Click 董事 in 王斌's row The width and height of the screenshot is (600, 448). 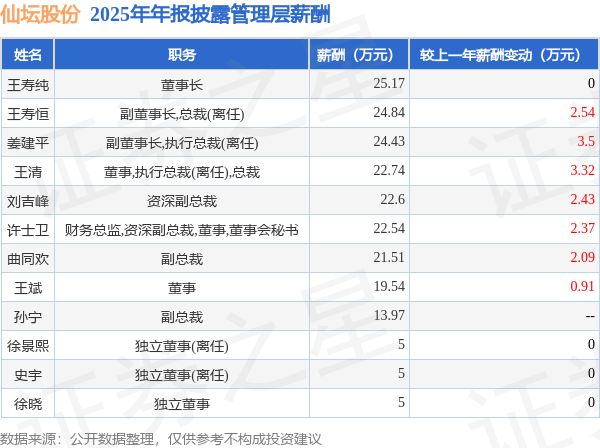pos(182,288)
